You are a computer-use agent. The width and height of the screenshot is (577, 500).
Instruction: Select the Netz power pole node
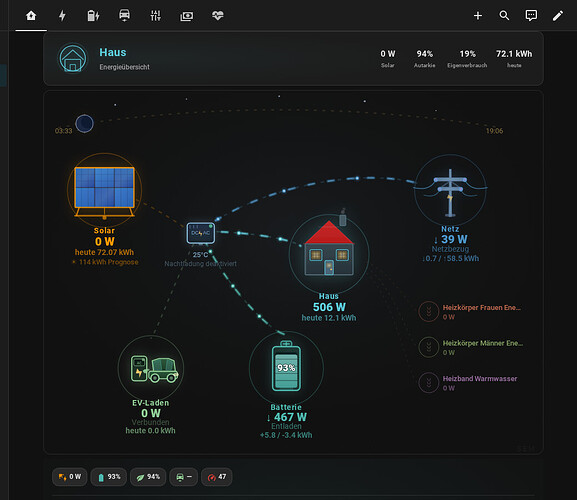[450, 190]
